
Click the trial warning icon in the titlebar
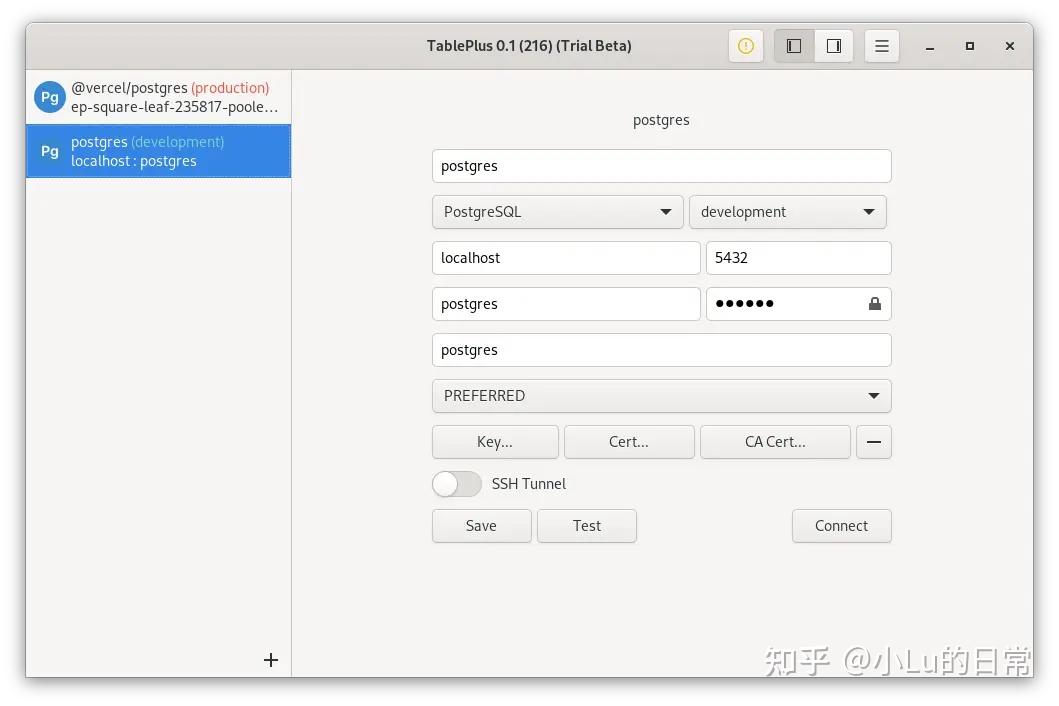[x=745, y=45]
